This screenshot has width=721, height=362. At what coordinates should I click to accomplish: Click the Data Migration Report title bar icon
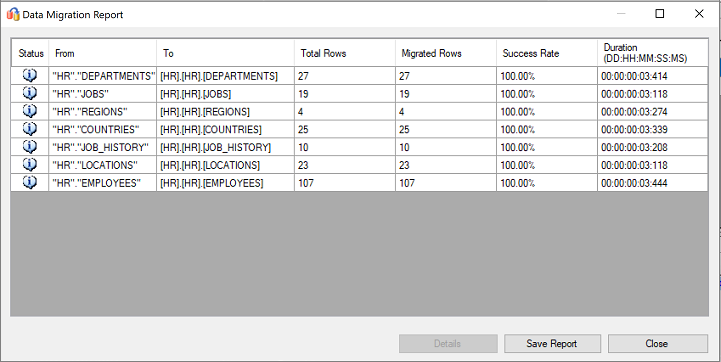tap(13, 14)
